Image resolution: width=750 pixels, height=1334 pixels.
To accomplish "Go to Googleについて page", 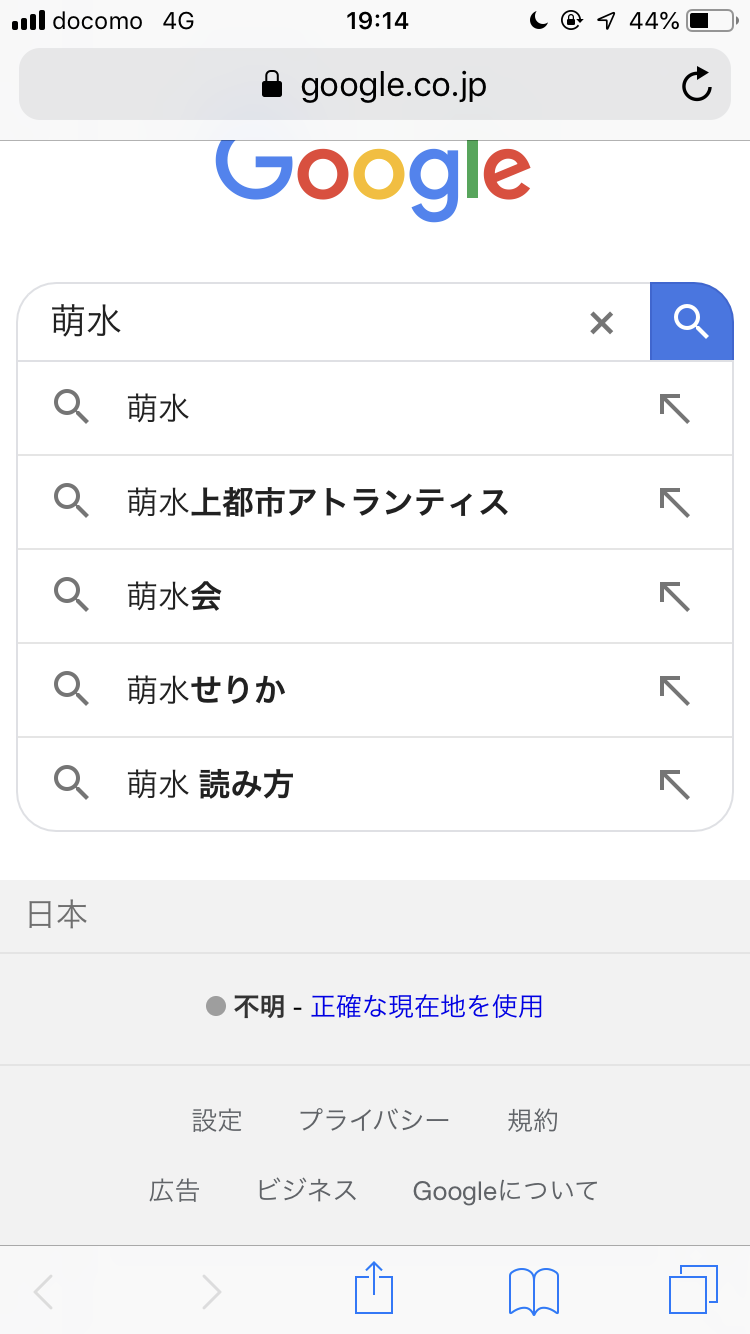I will (505, 1191).
